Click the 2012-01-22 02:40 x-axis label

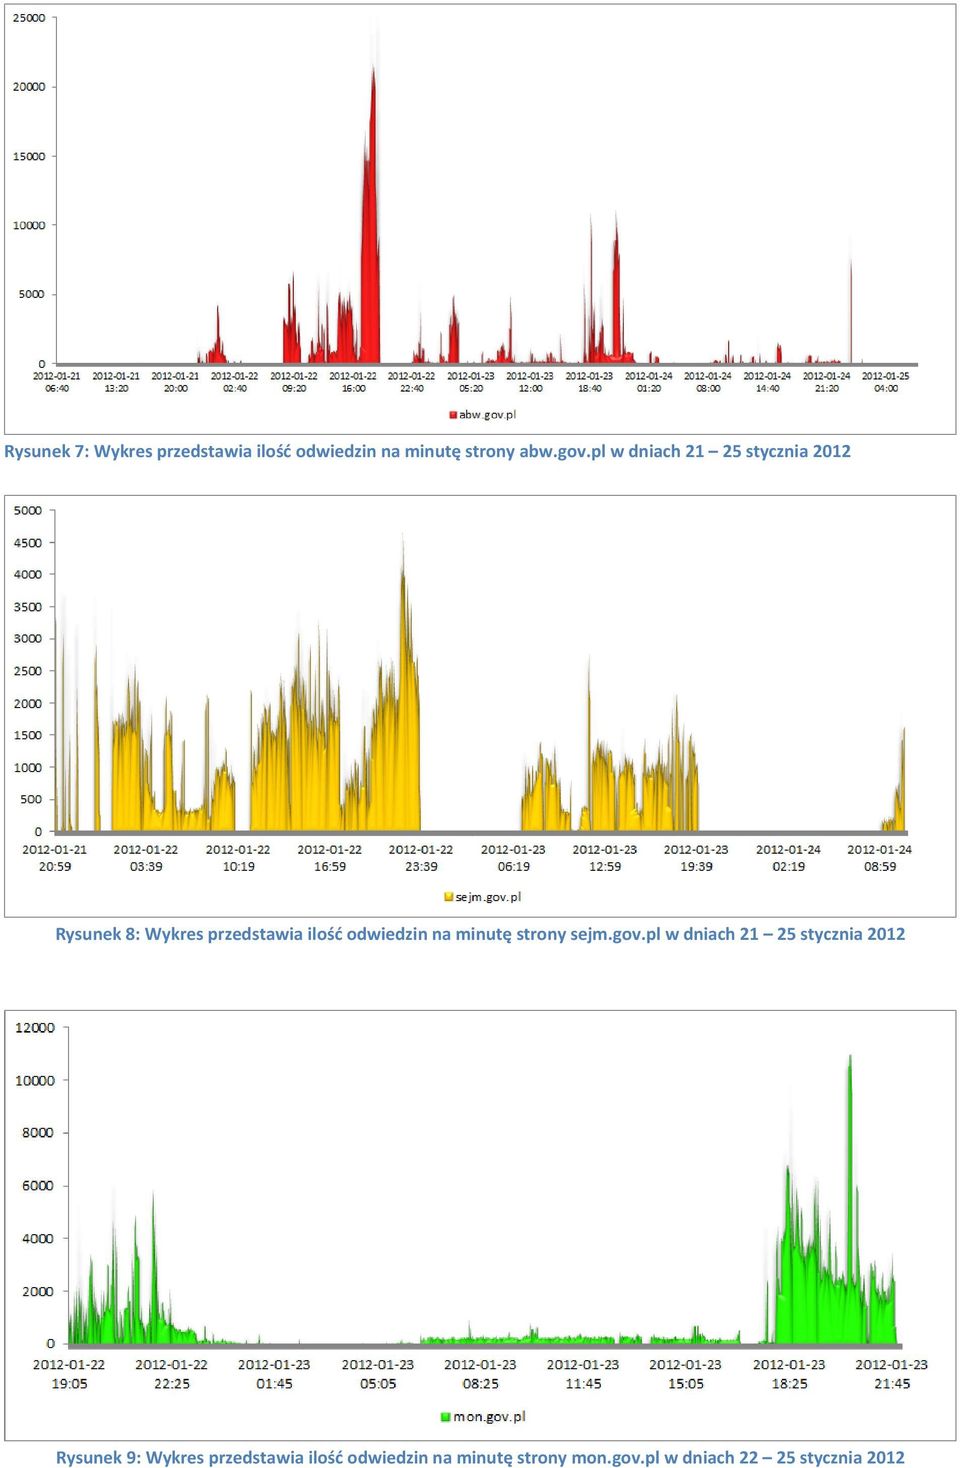tap(234, 382)
